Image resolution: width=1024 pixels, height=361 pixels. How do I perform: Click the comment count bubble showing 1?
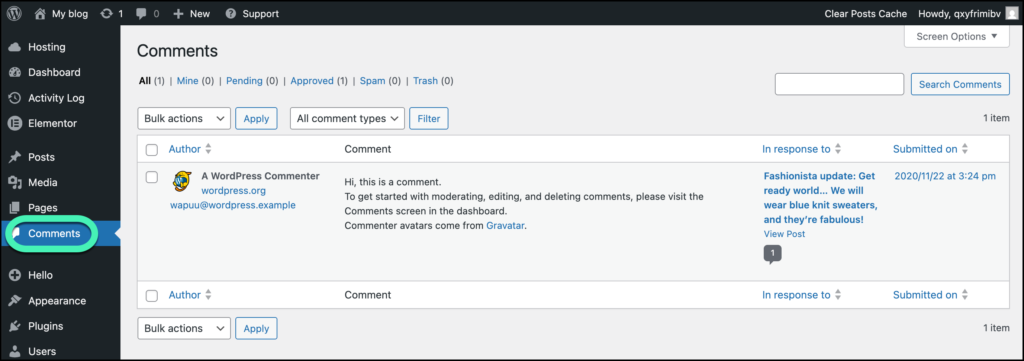(x=773, y=253)
